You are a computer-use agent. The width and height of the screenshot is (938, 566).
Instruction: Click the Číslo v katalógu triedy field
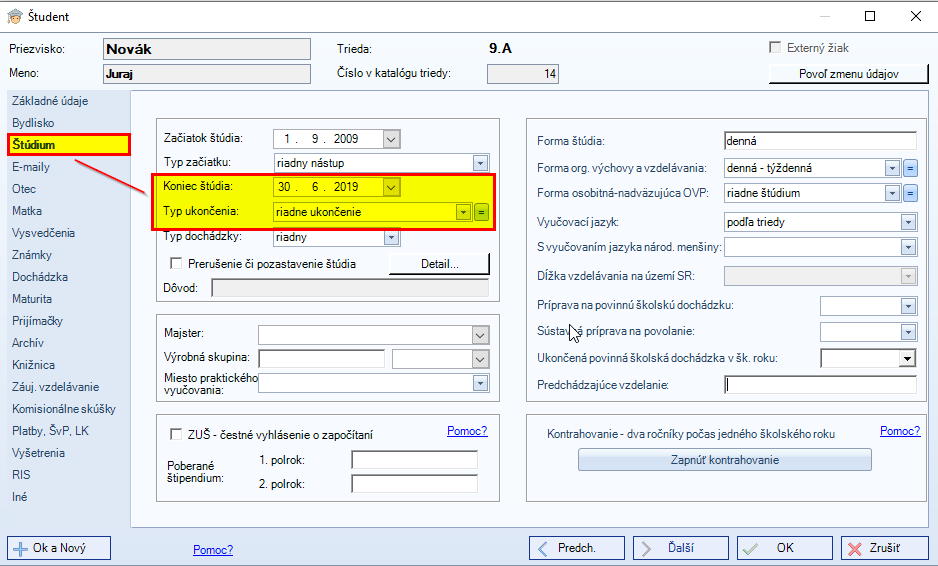523,74
